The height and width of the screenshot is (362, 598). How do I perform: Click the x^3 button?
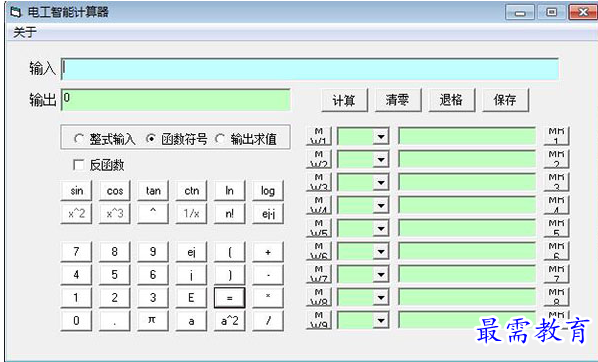pyautogui.click(x=115, y=214)
